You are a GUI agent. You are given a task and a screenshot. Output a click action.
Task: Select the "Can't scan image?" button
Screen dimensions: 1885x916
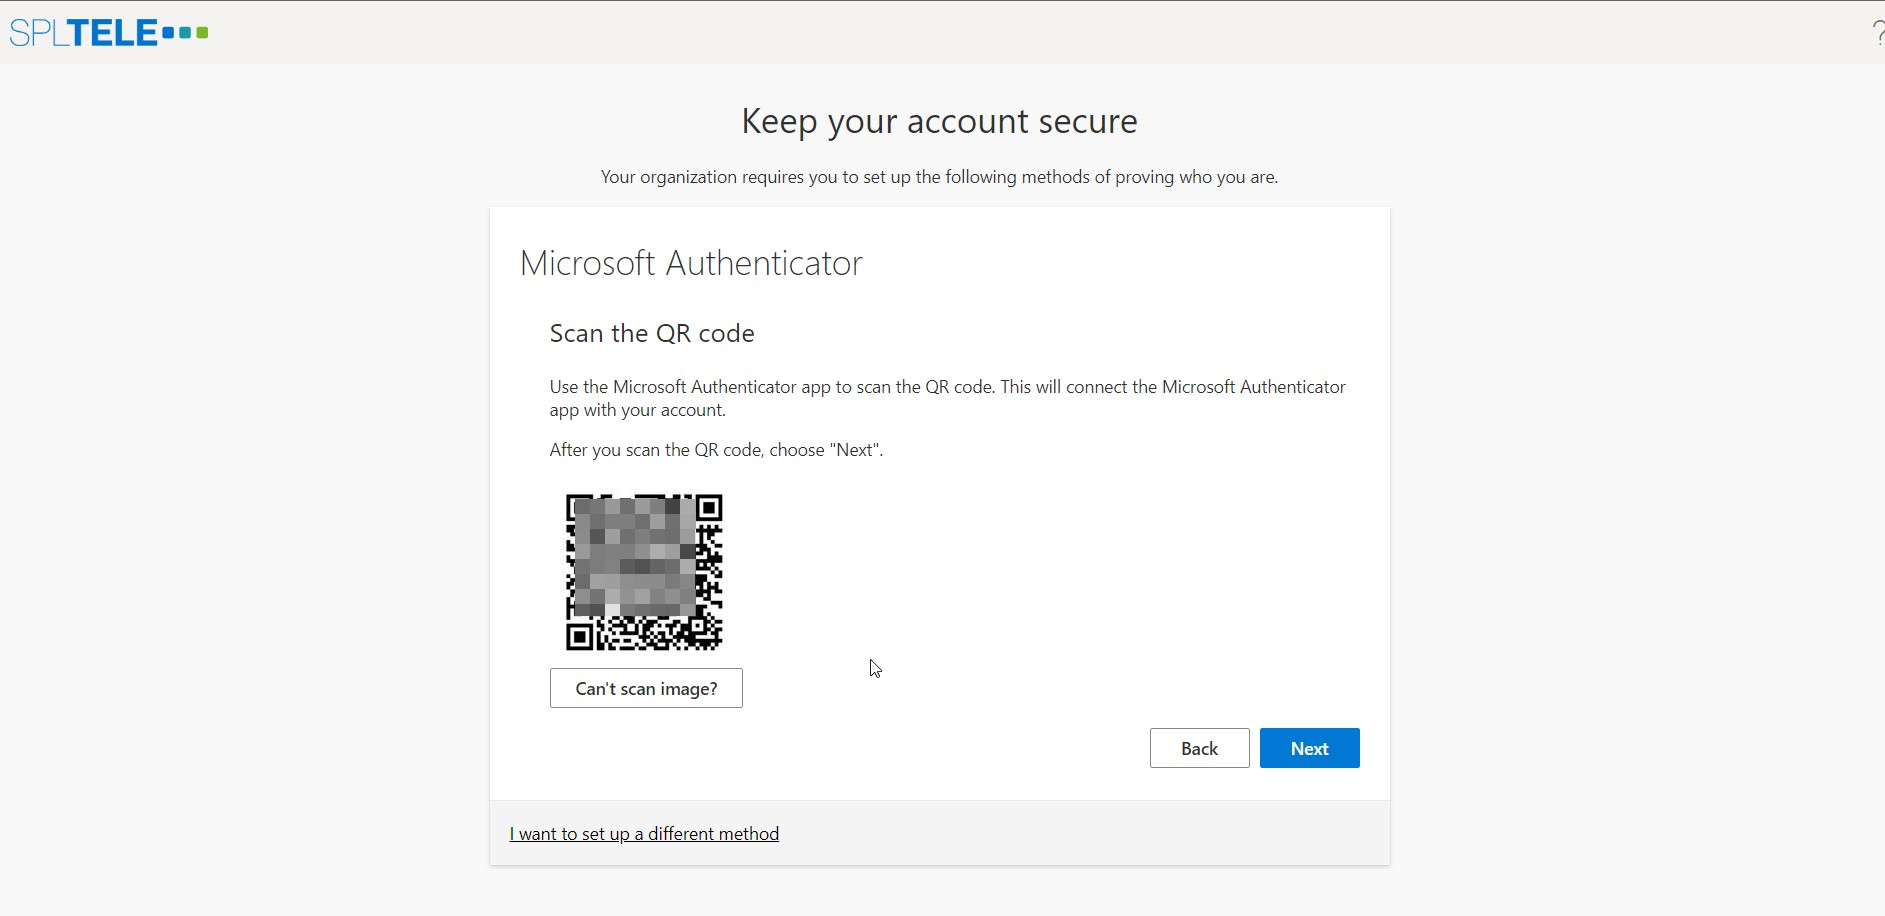coord(646,688)
